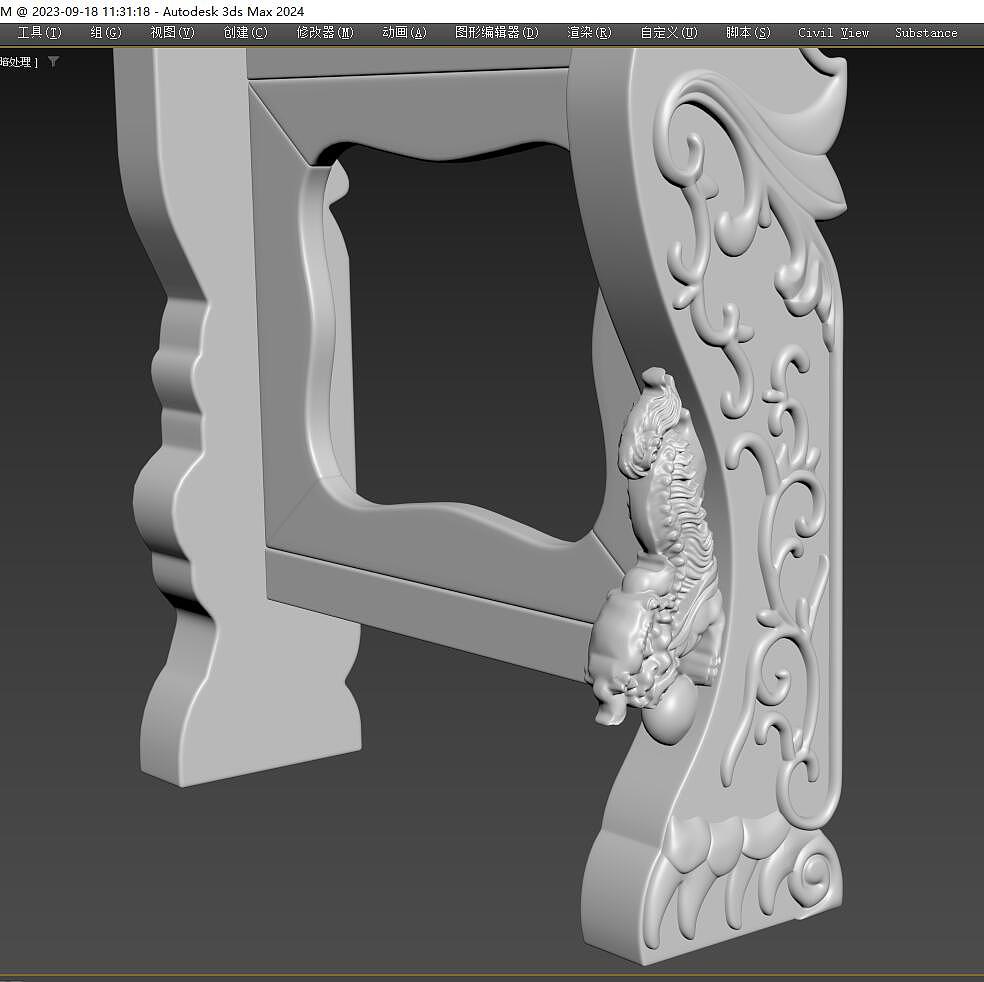Open the 视图(V) menu

(x=172, y=32)
